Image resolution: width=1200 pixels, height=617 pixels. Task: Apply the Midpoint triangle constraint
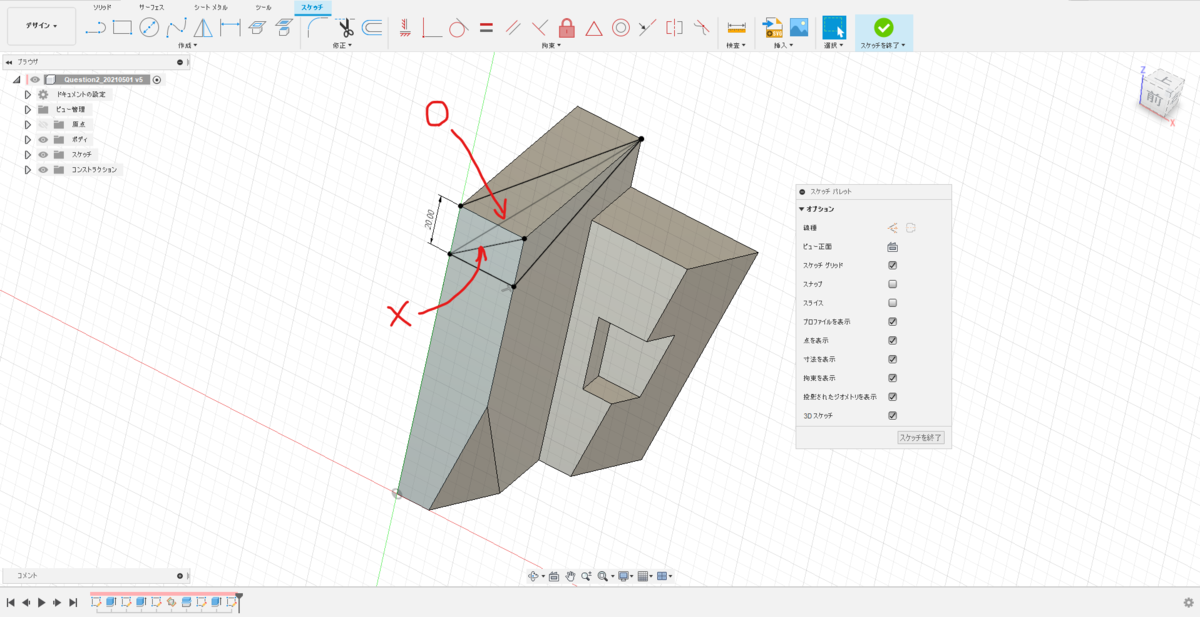[594, 28]
